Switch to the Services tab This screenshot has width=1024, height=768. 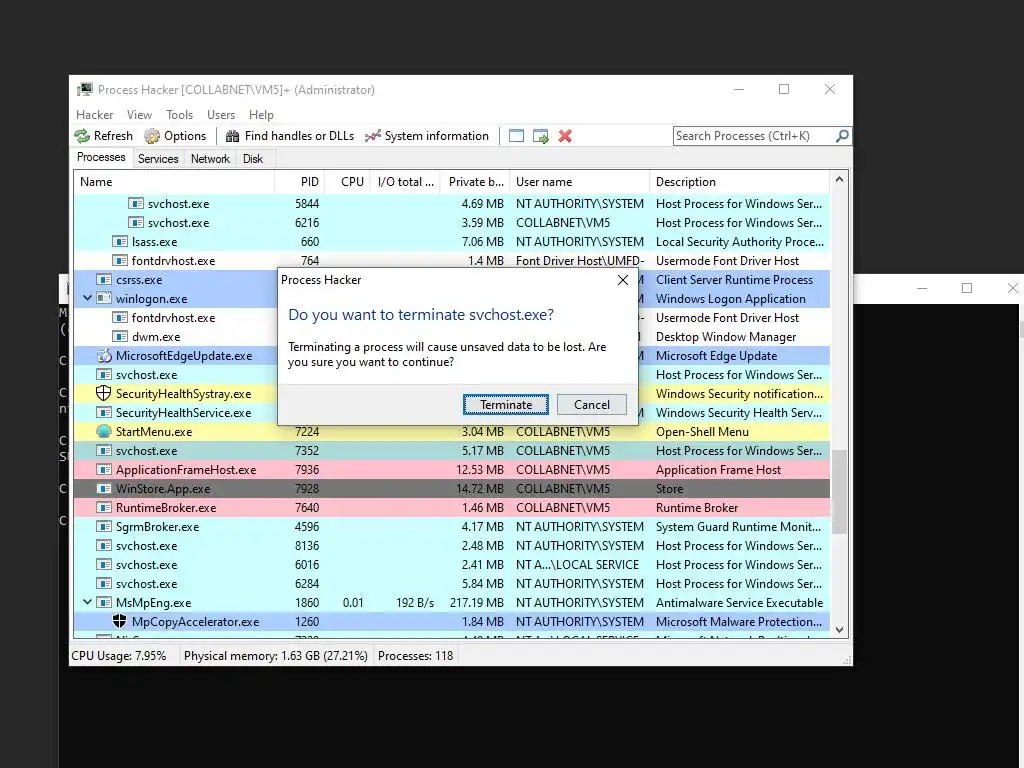click(x=158, y=159)
